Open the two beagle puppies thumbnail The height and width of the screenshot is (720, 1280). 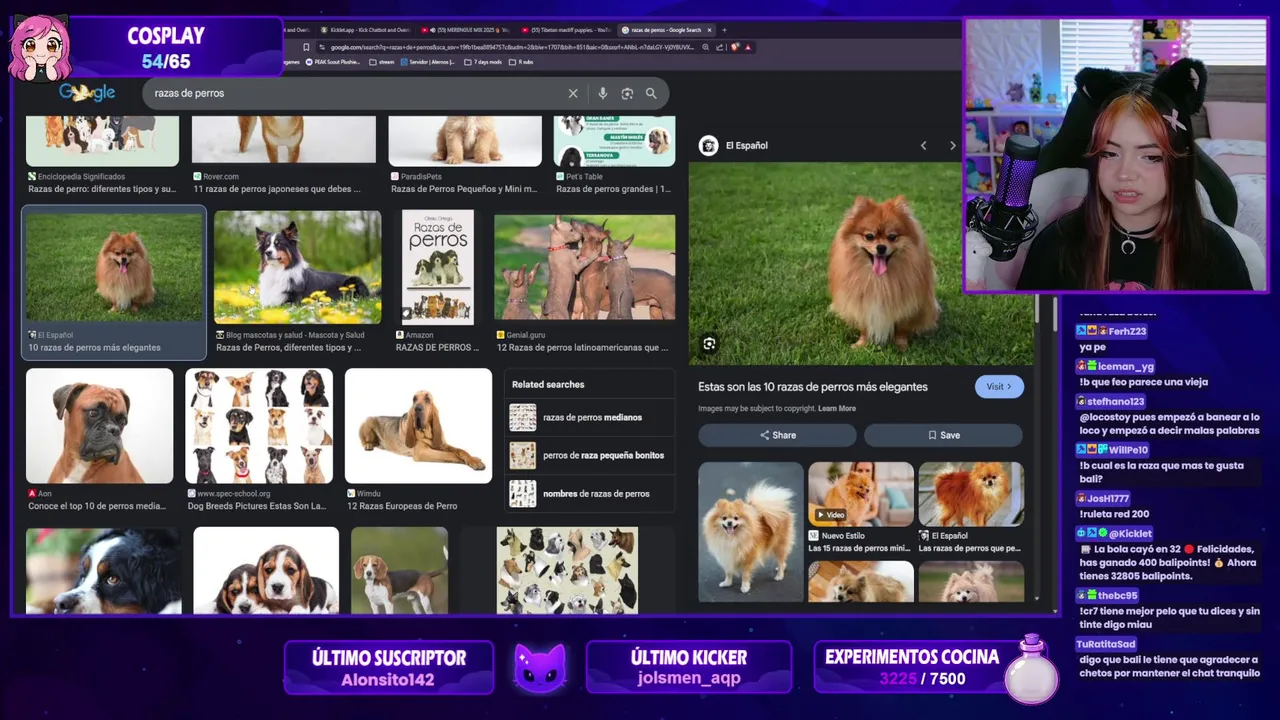(x=266, y=570)
